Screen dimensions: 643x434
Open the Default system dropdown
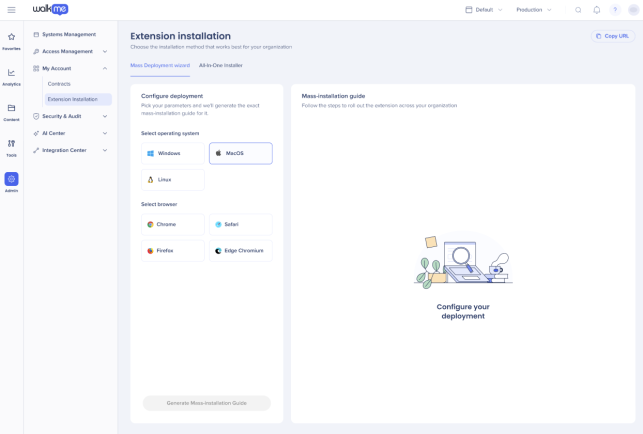click(x=484, y=10)
